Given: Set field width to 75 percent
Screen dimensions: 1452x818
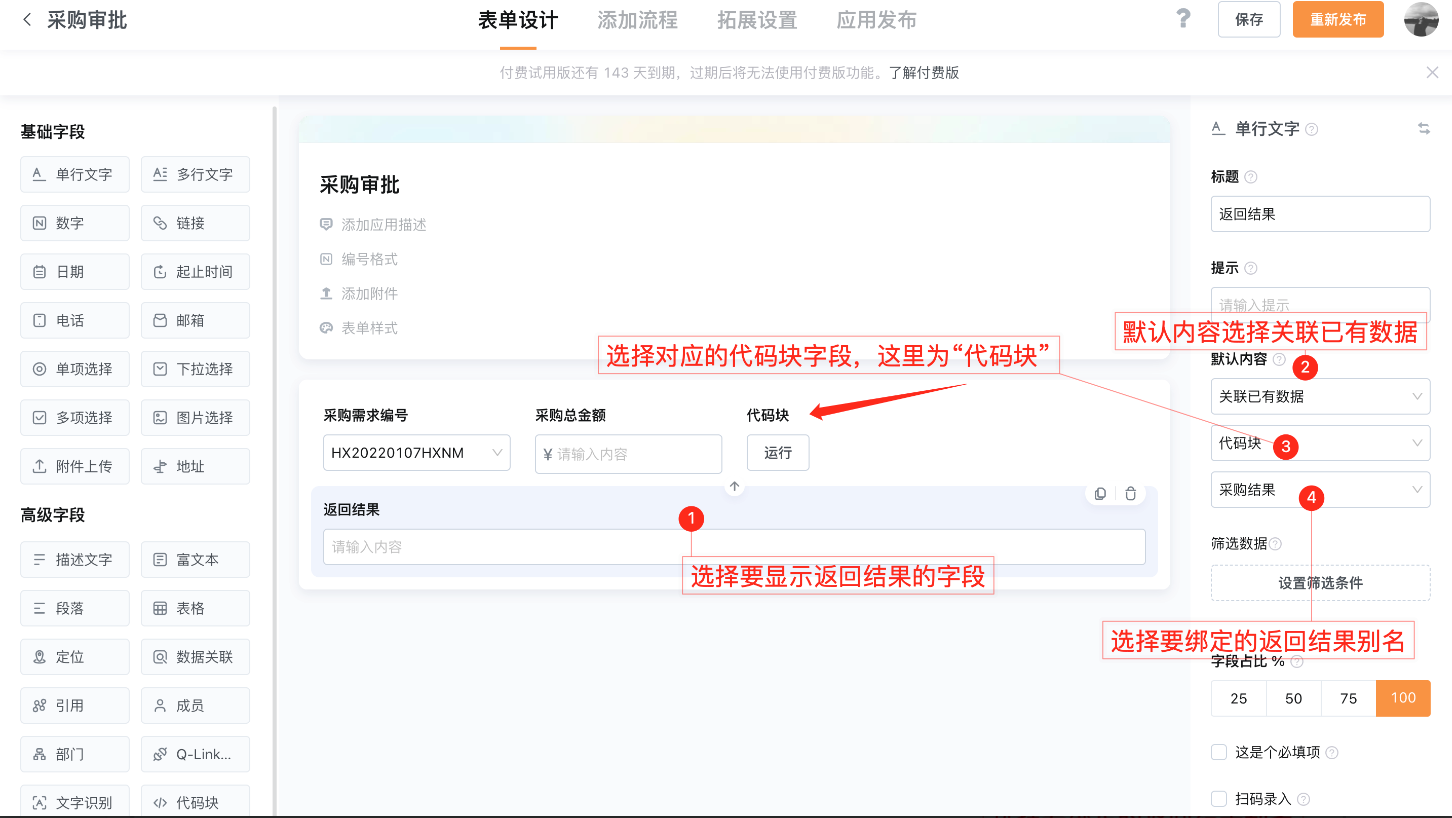Looking at the screenshot, I should [x=1349, y=698].
